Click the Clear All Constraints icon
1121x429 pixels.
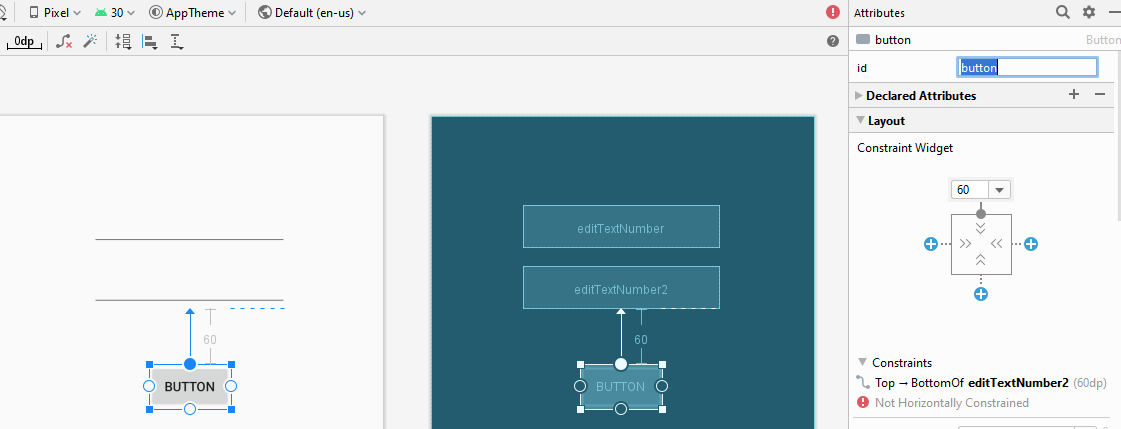64,41
